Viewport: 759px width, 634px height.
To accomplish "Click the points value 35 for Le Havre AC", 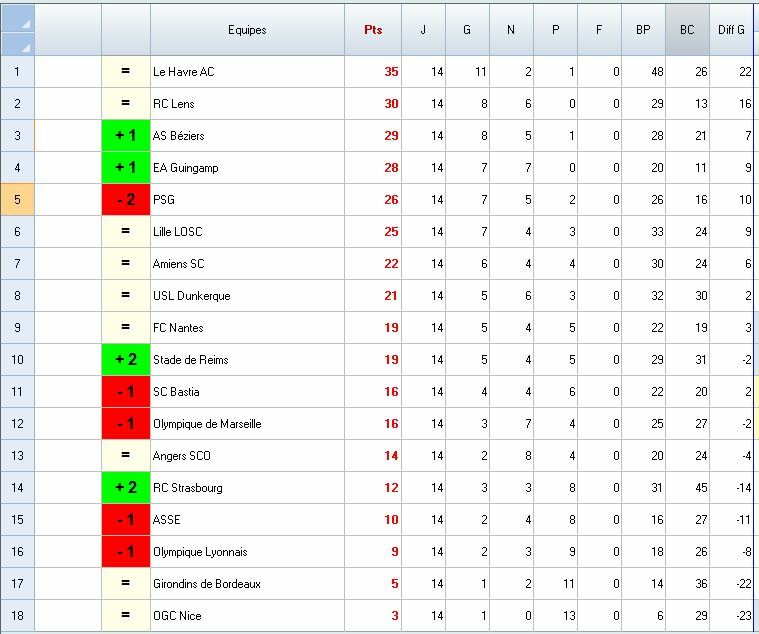I will pyautogui.click(x=391, y=72).
